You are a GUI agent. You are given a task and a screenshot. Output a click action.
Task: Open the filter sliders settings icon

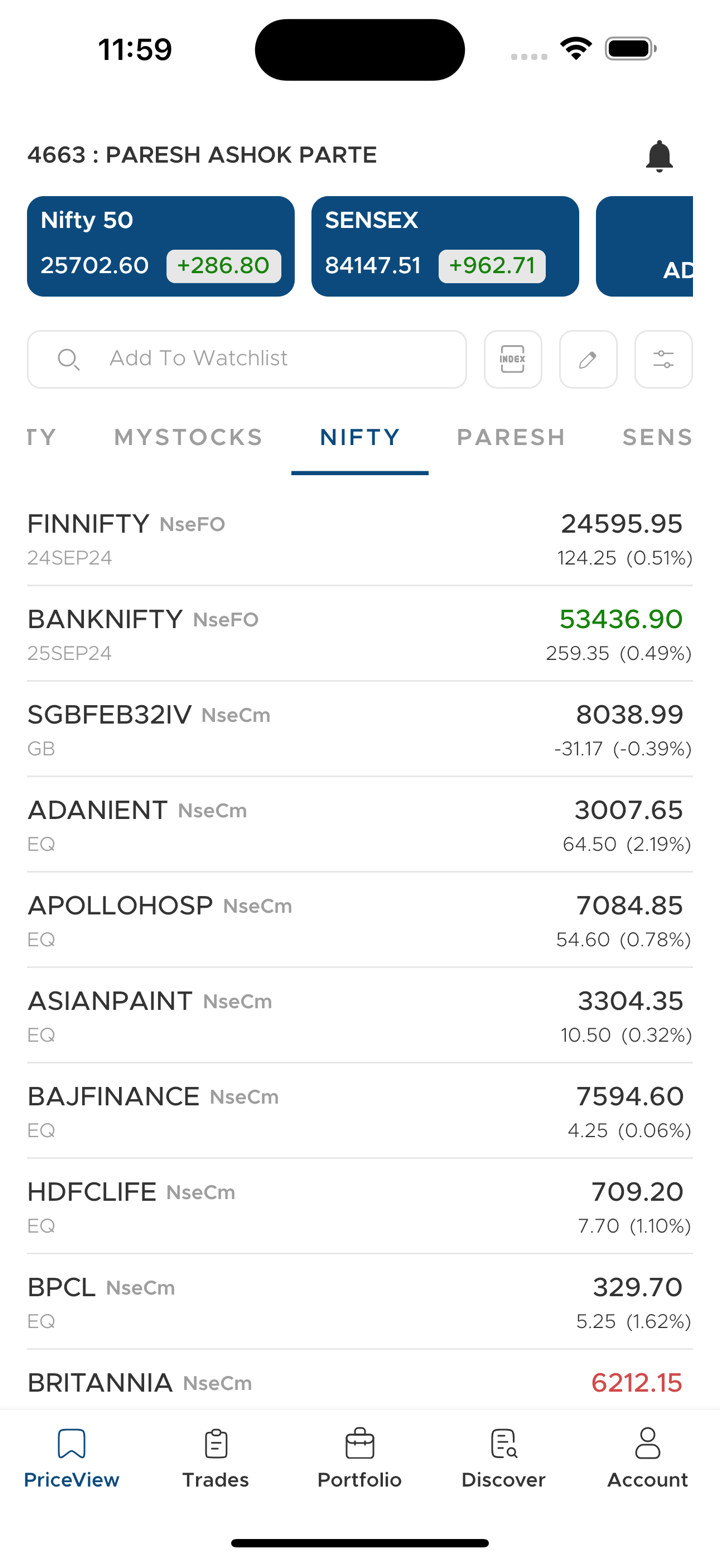coord(663,359)
